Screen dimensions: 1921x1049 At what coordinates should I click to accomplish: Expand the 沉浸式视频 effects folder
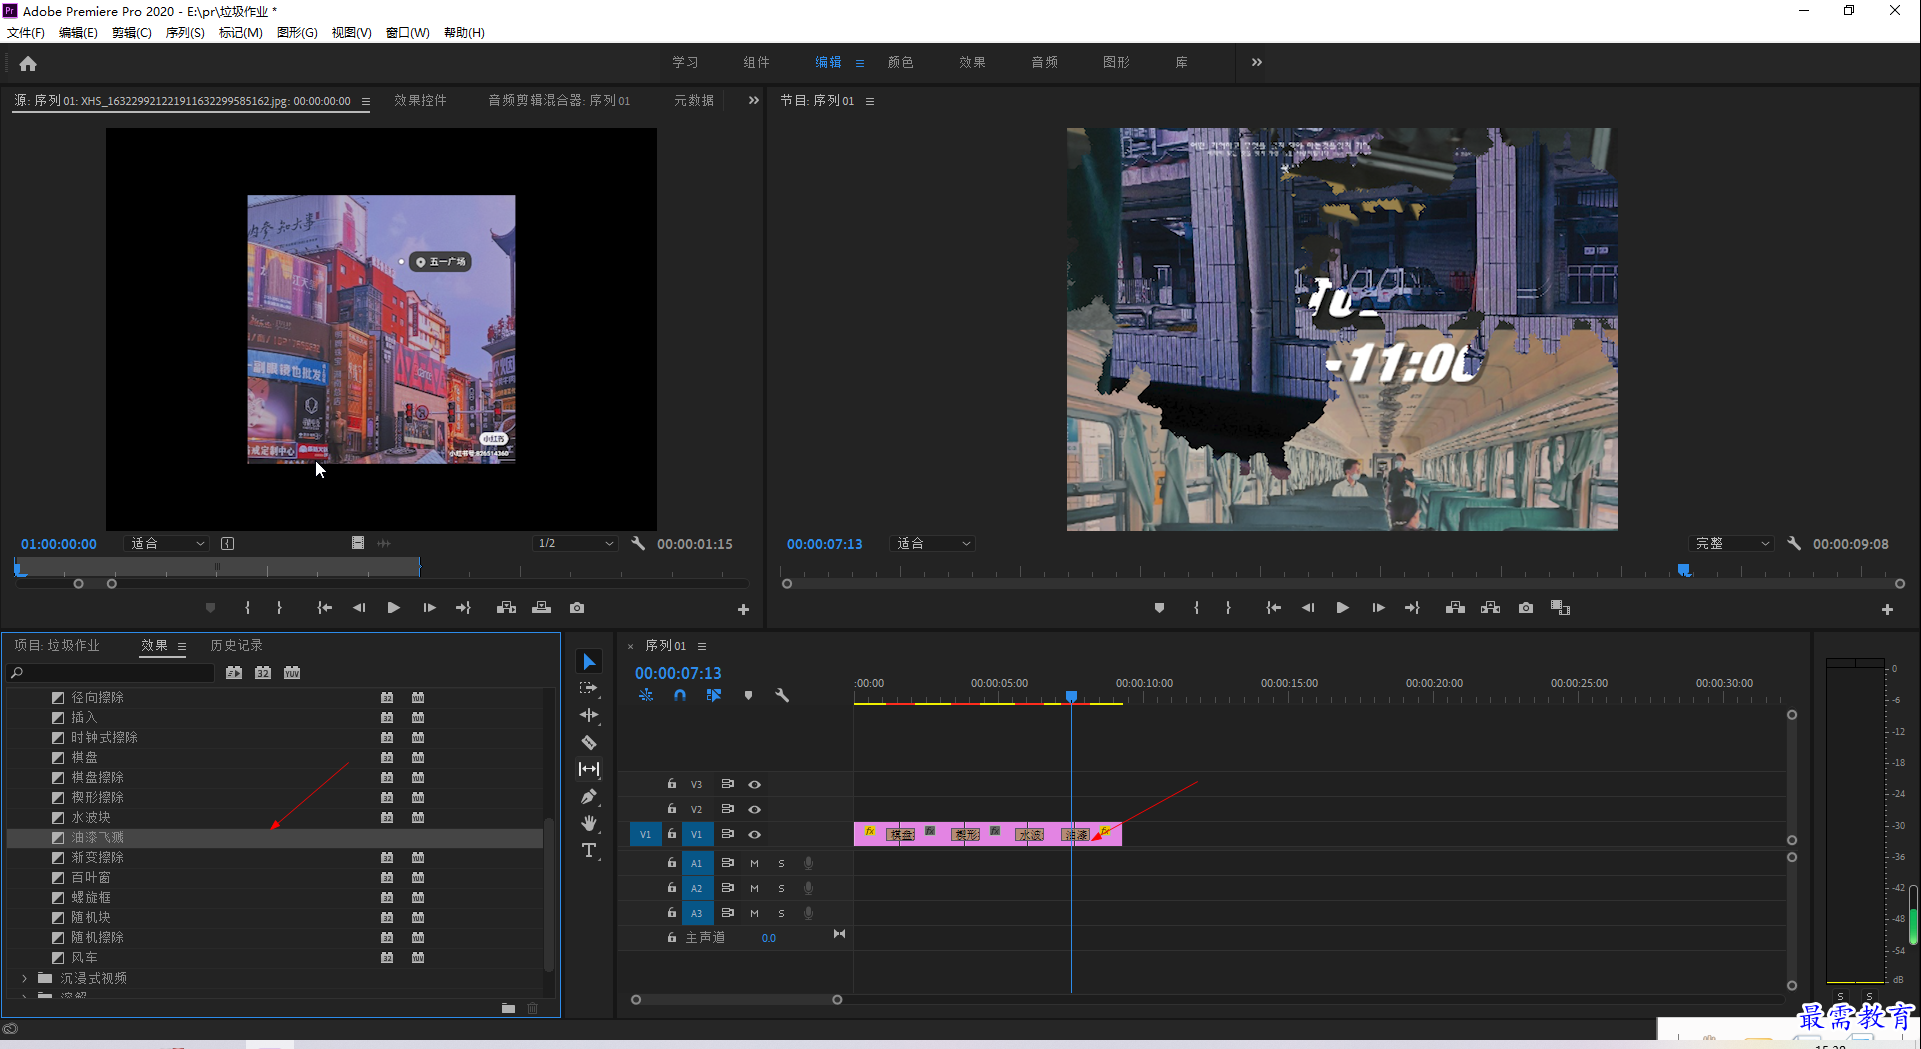click(24, 979)
